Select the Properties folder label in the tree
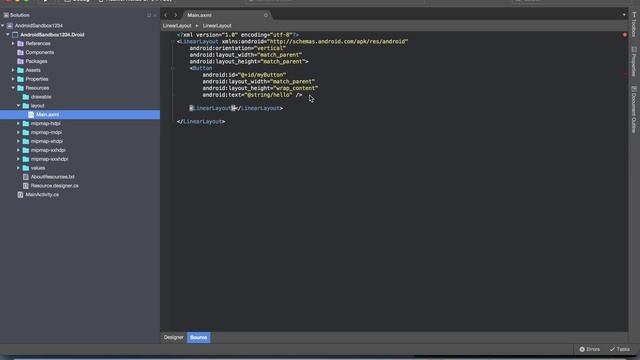This screenshot has height=360, width=640. click(37, 79)
